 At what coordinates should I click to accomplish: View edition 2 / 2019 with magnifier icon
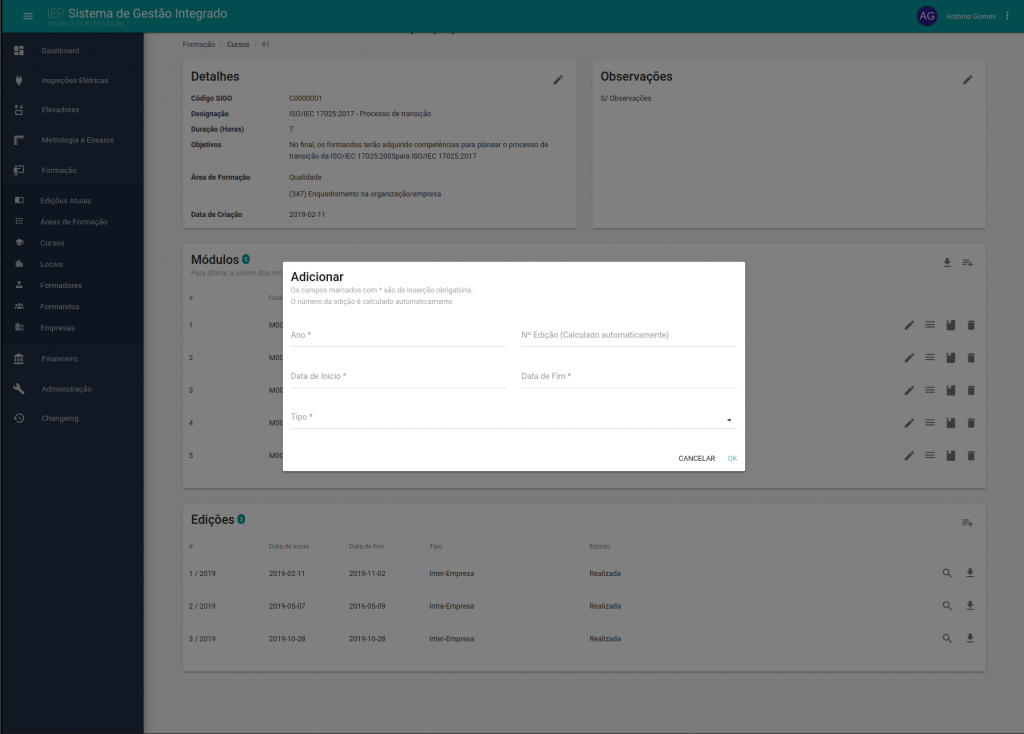pos(947,606)
